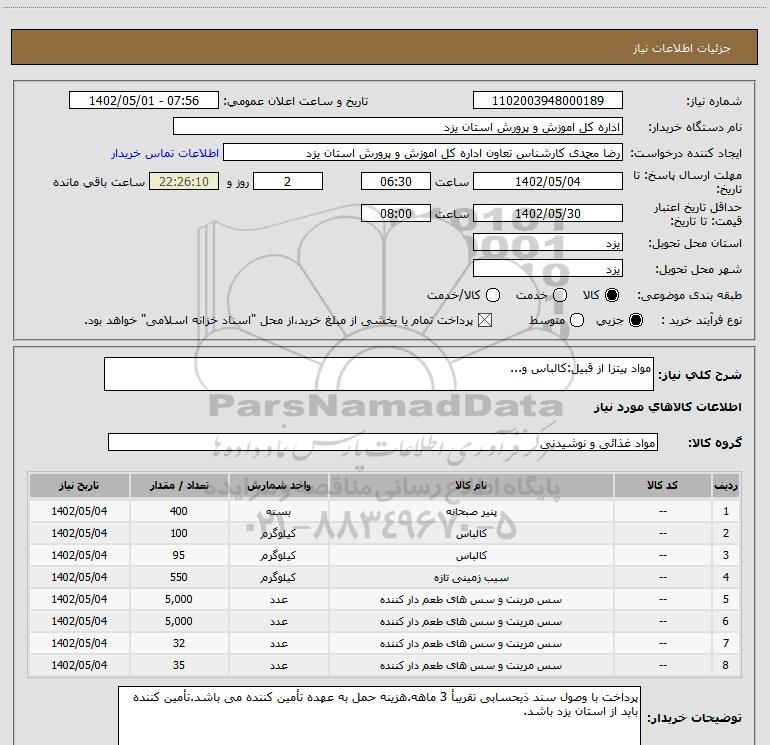Click the quantity 35 cell
Screen dimensions: 770x745
click(x=179, y=665)
